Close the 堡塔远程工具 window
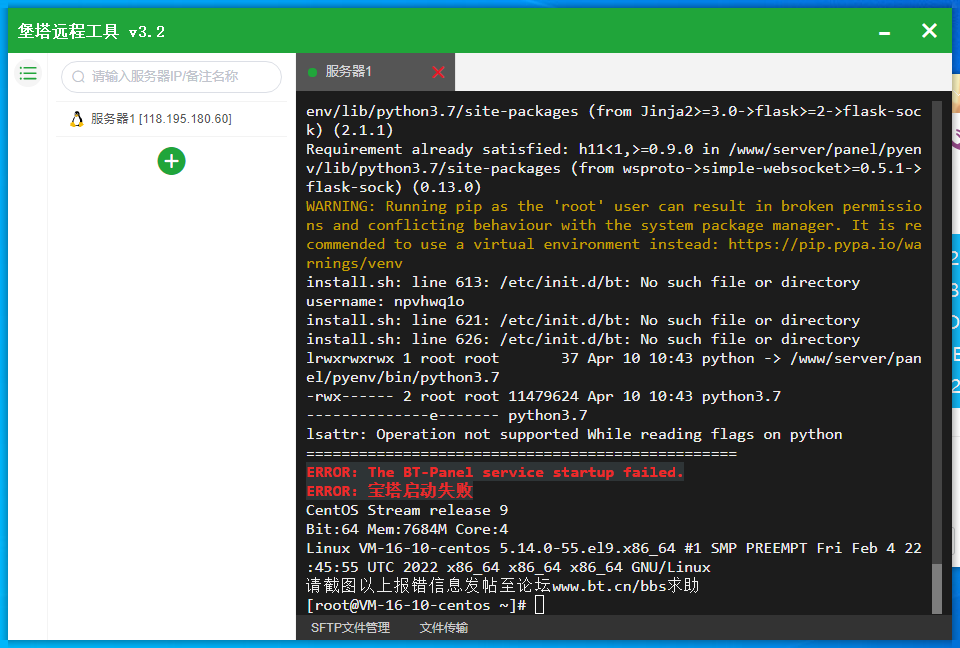960x648 pixels. (x=929, y=31)
